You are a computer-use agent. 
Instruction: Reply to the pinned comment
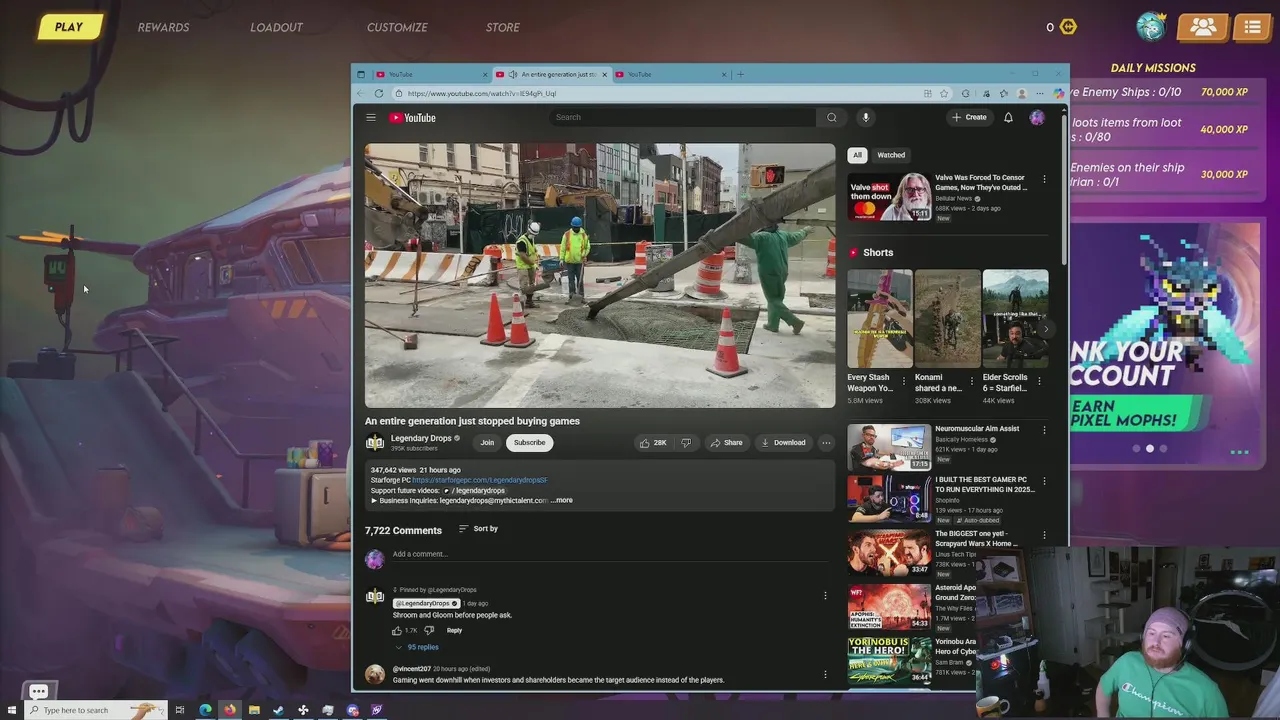454,630
